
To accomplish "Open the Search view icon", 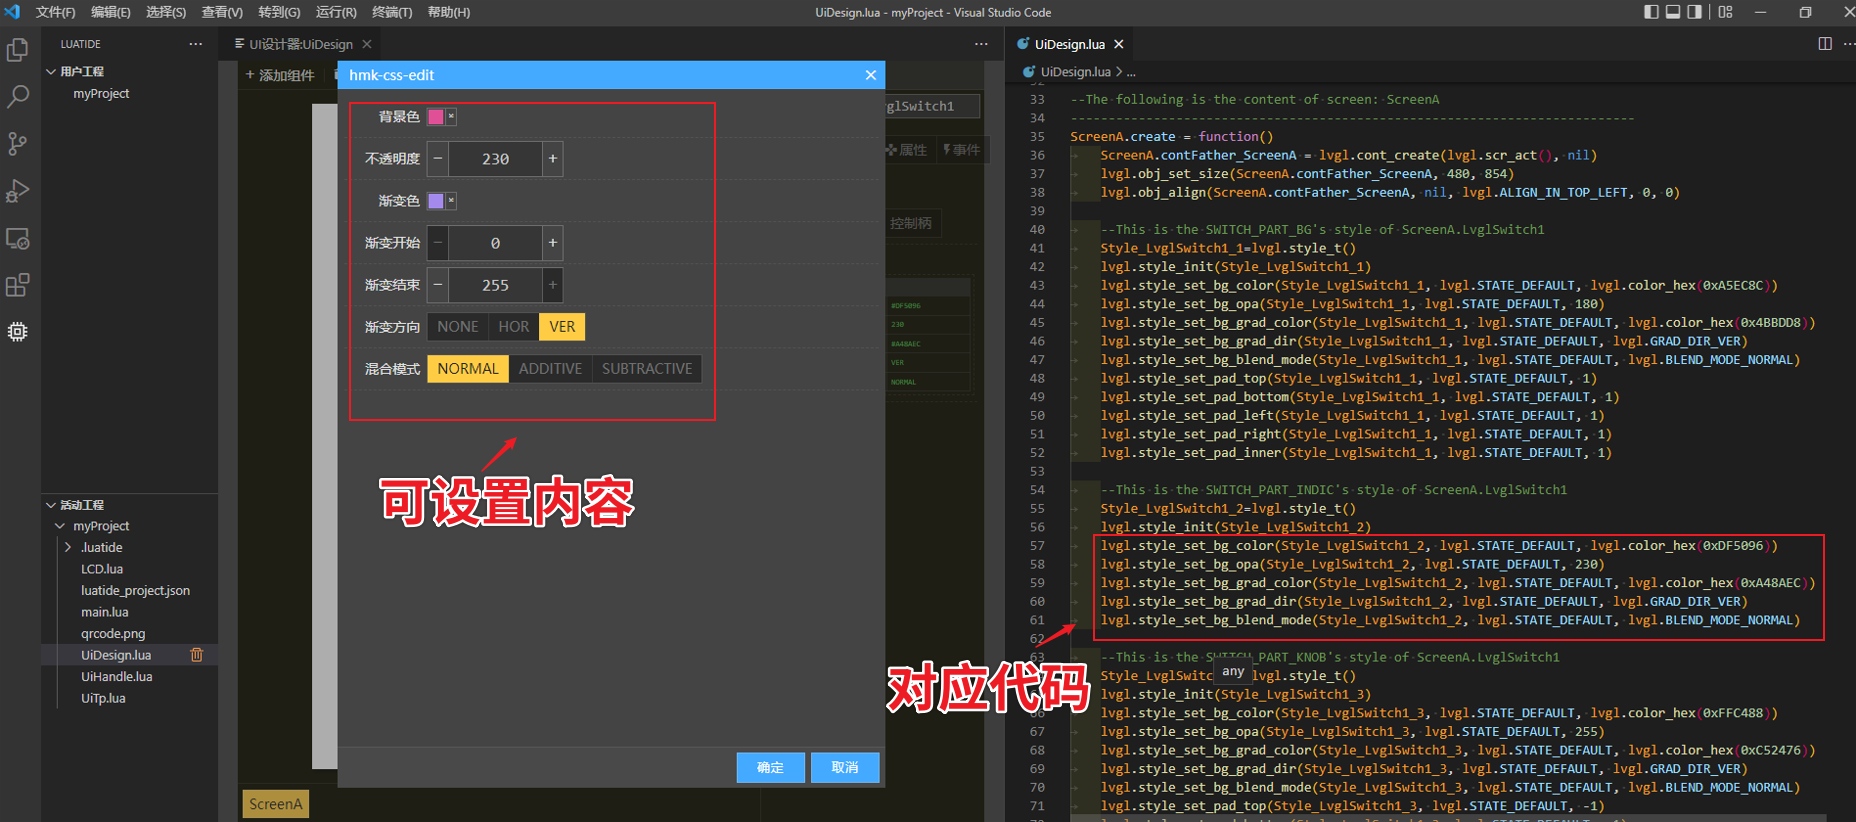I will (18, 97).
